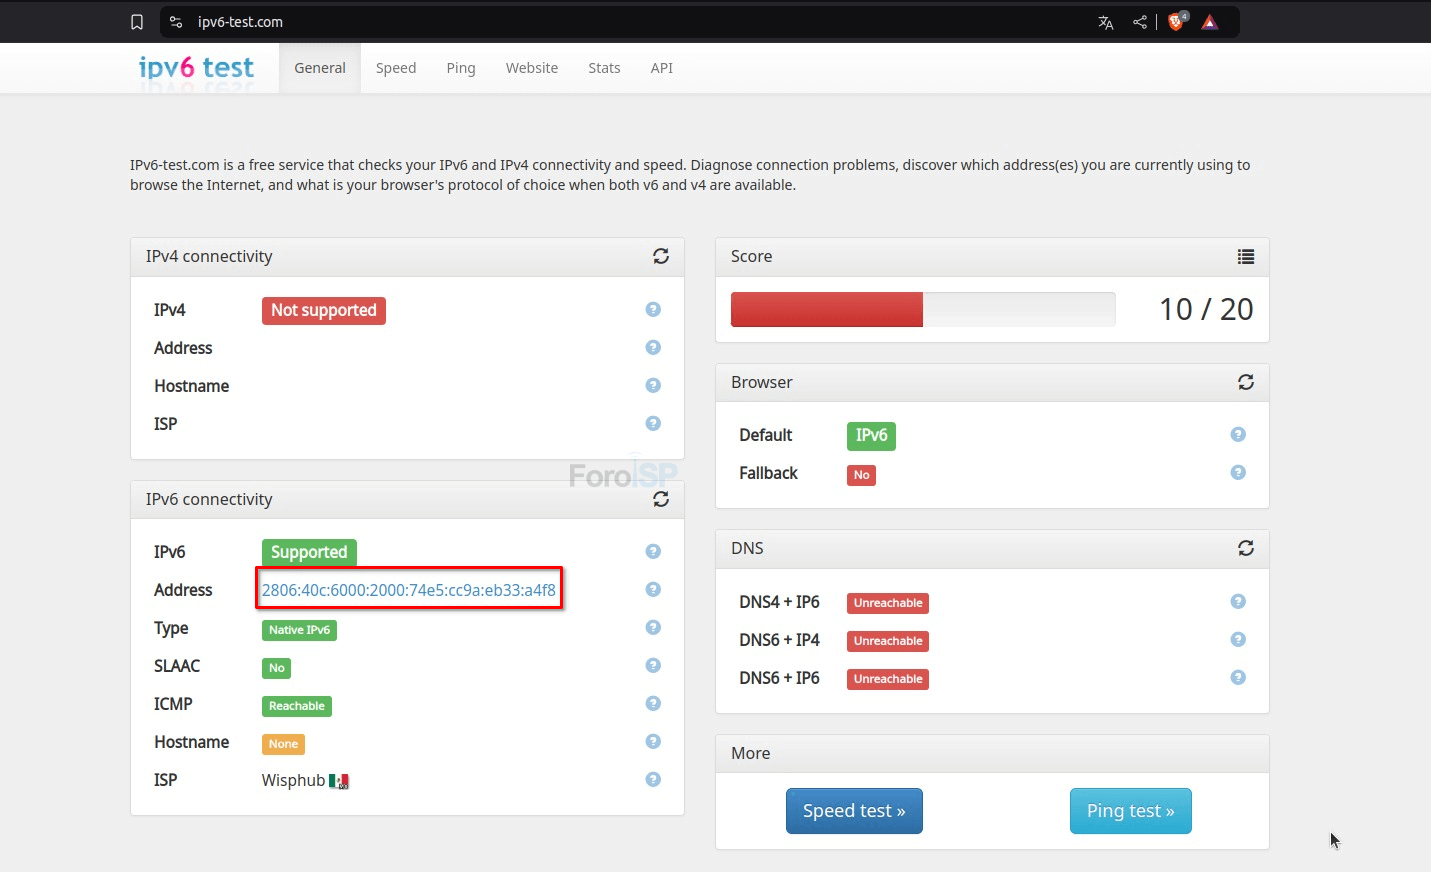Viewport: 1431px width, 872px height.
Task: Click help icon for Fallback row
Action: (1238, 473)
